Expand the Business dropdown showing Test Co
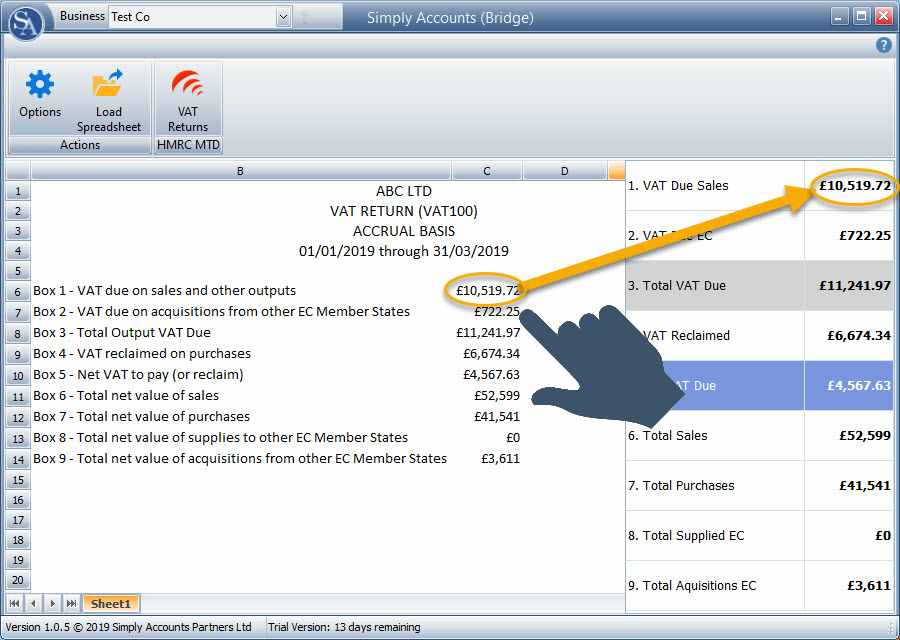900x640 pixels. [283, 17]
